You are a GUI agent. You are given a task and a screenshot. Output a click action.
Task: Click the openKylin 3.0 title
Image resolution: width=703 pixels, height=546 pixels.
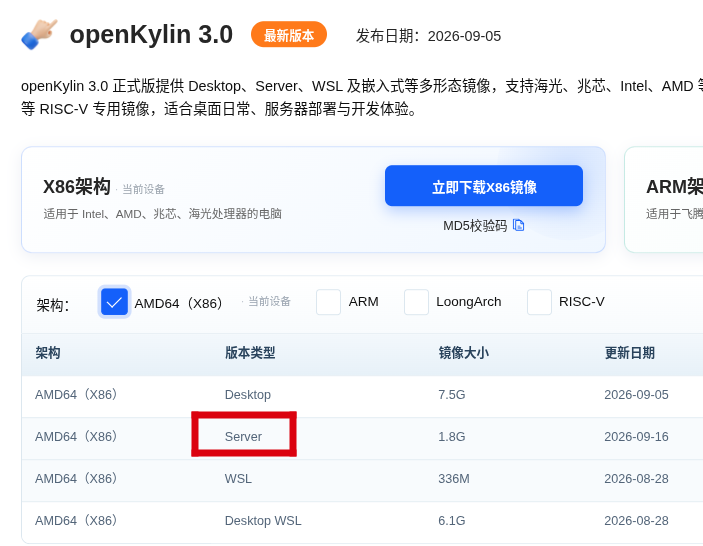point(151,35)
